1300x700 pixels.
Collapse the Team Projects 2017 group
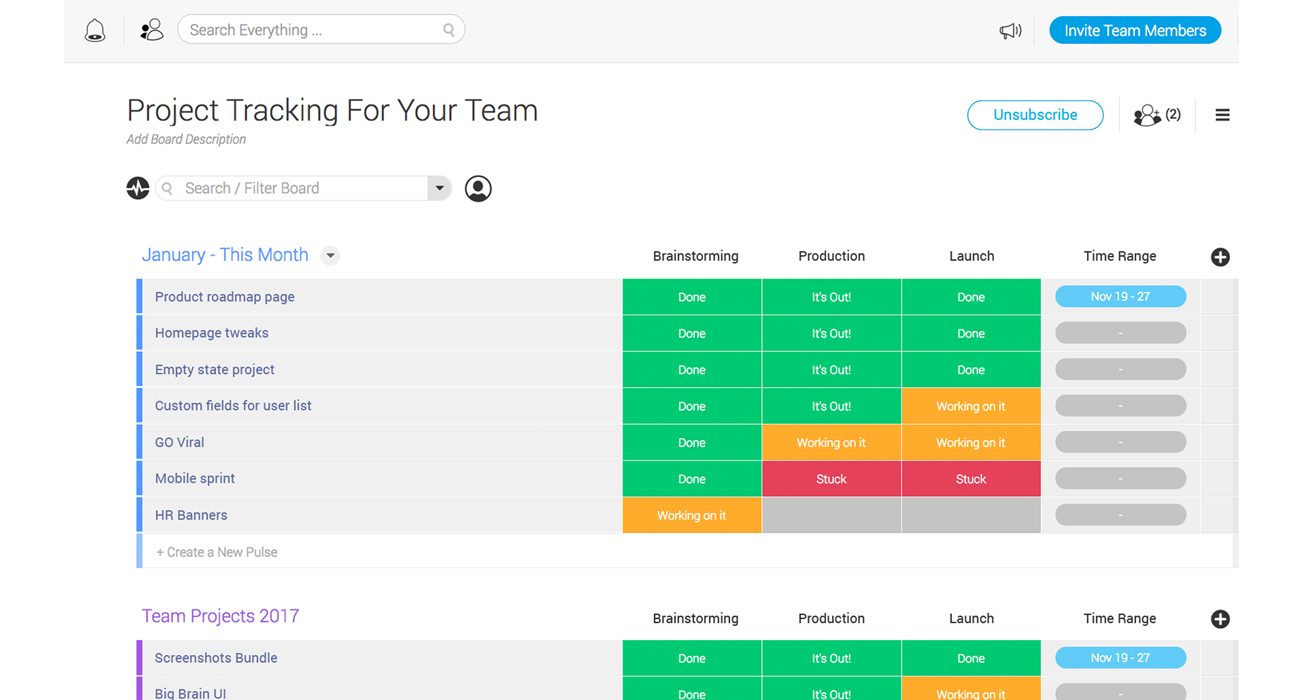(x=220, y=615)
